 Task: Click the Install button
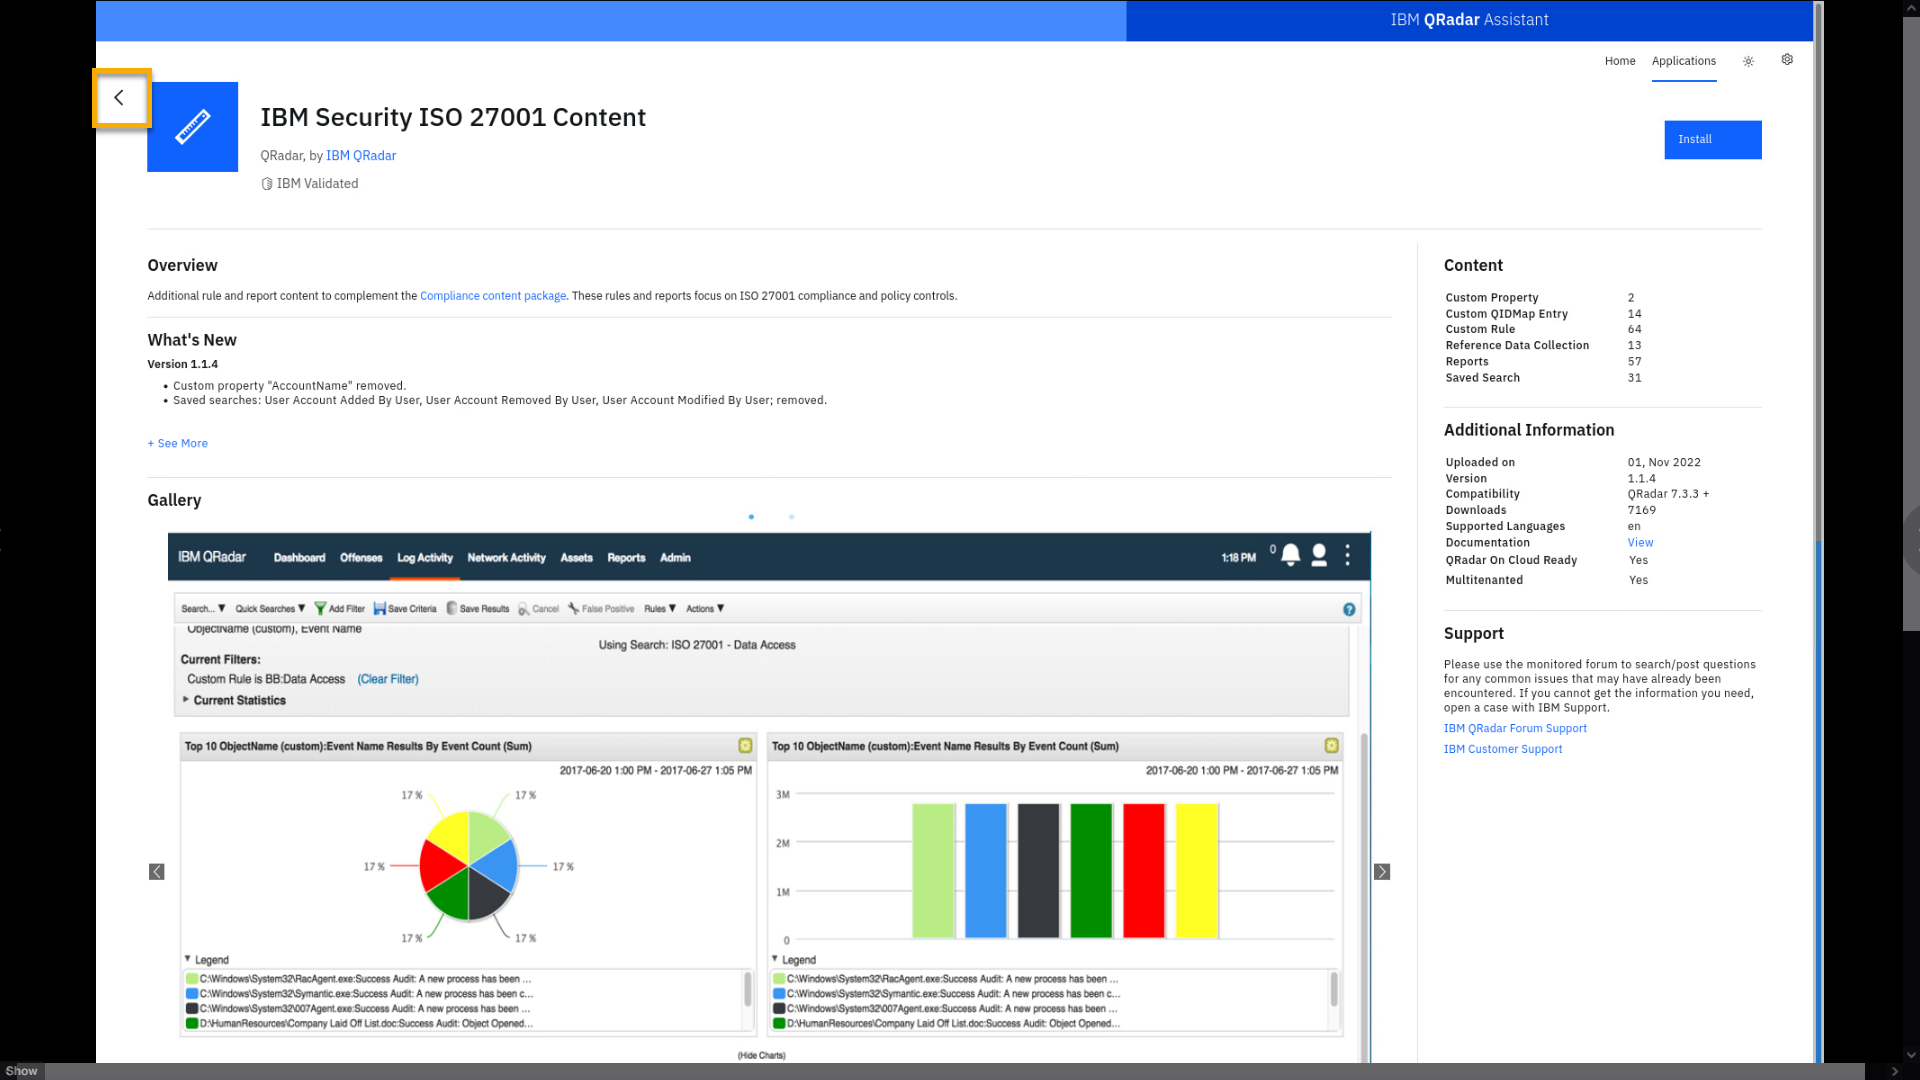[x=1712, y=140]
